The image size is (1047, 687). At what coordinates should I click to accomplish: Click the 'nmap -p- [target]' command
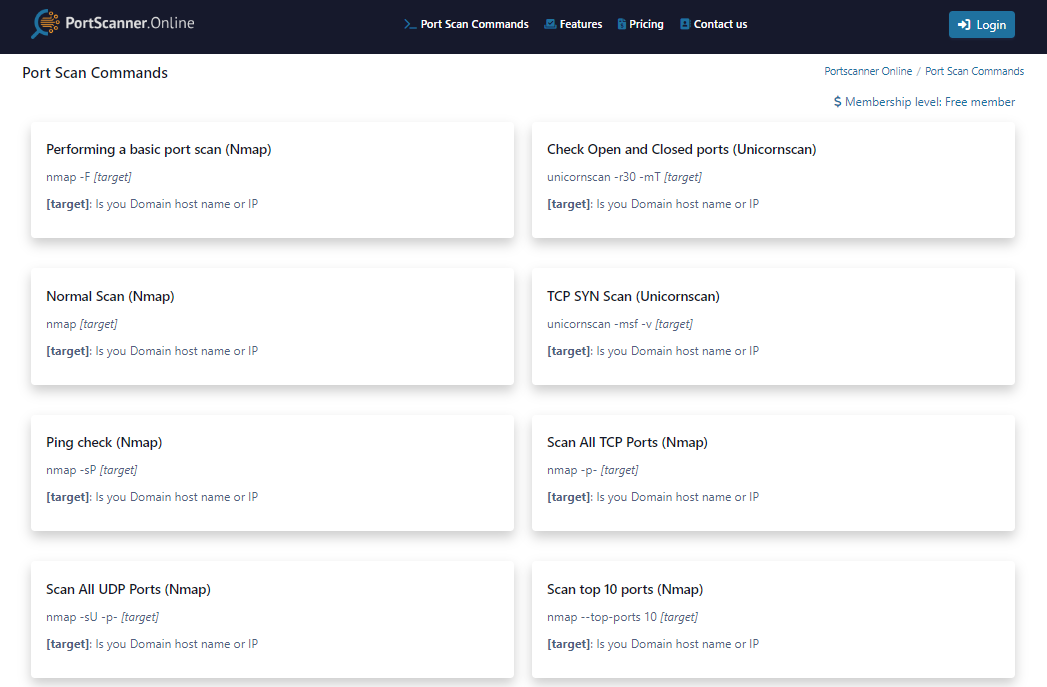(x=592, y=470)
